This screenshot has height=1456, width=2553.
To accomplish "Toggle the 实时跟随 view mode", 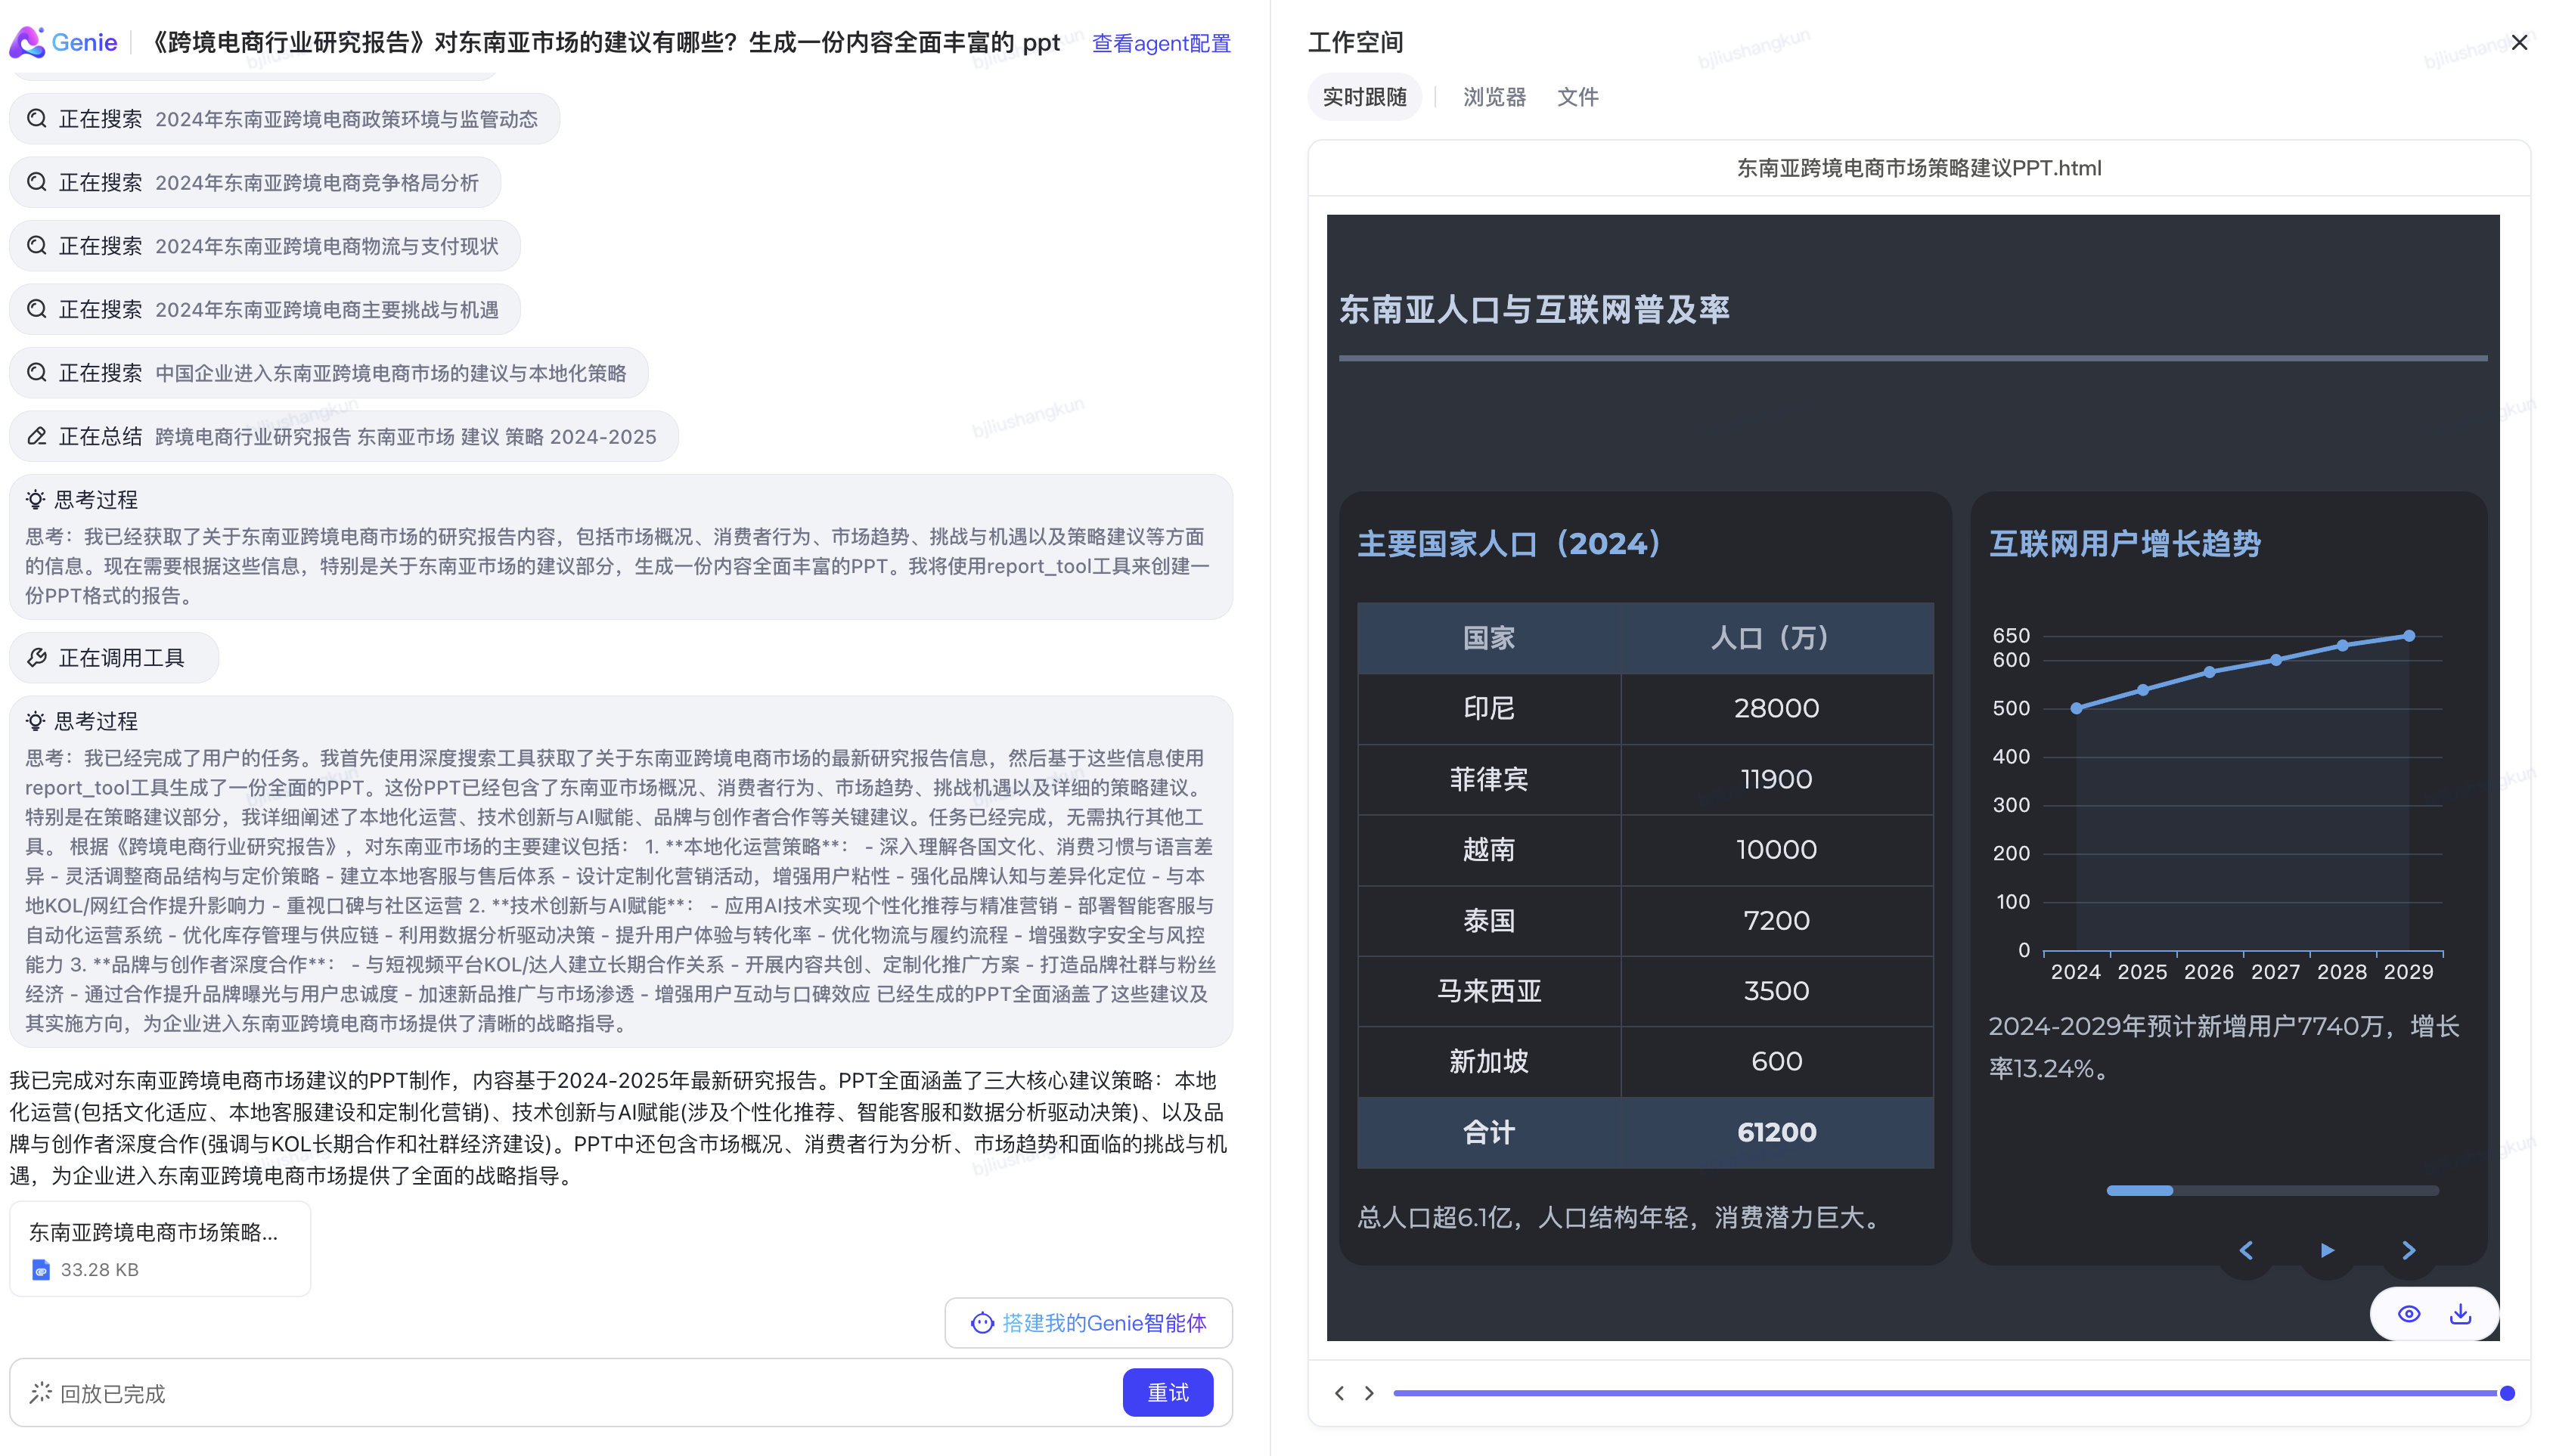I will pos(1364,96).
